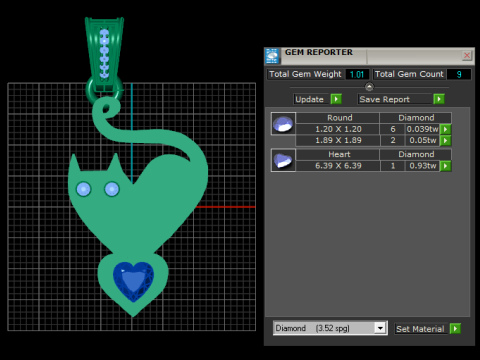Click the Total Gem Count label
This screenshot has height=360, width=480.
pos(409,74)
